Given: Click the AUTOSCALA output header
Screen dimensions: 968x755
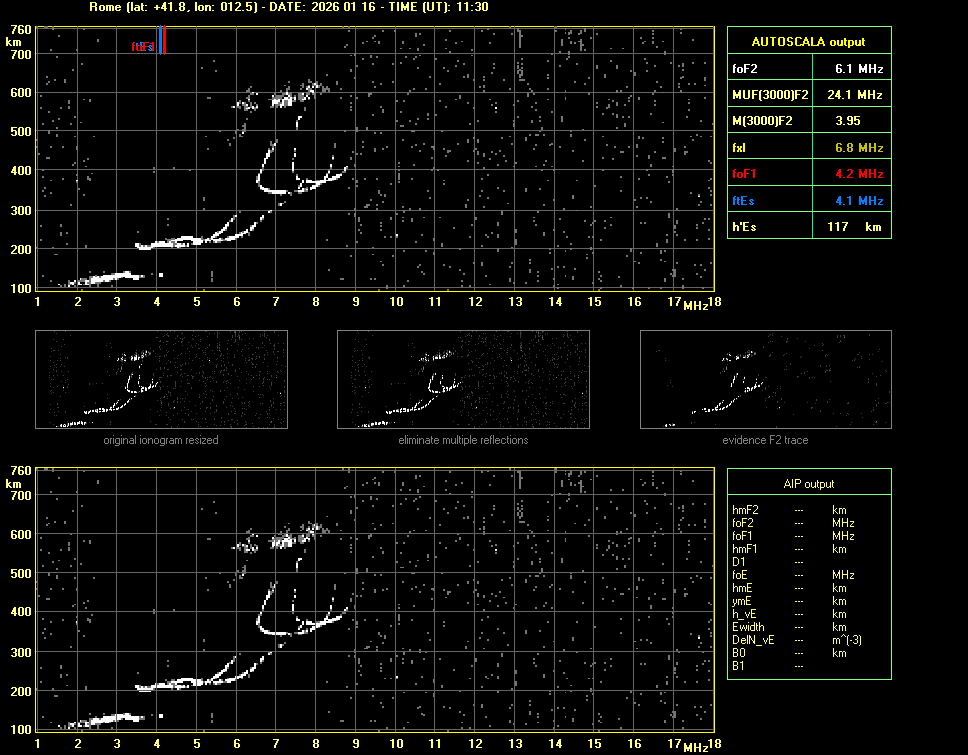Looking at the screenshot, I should [x=808, y=42].
